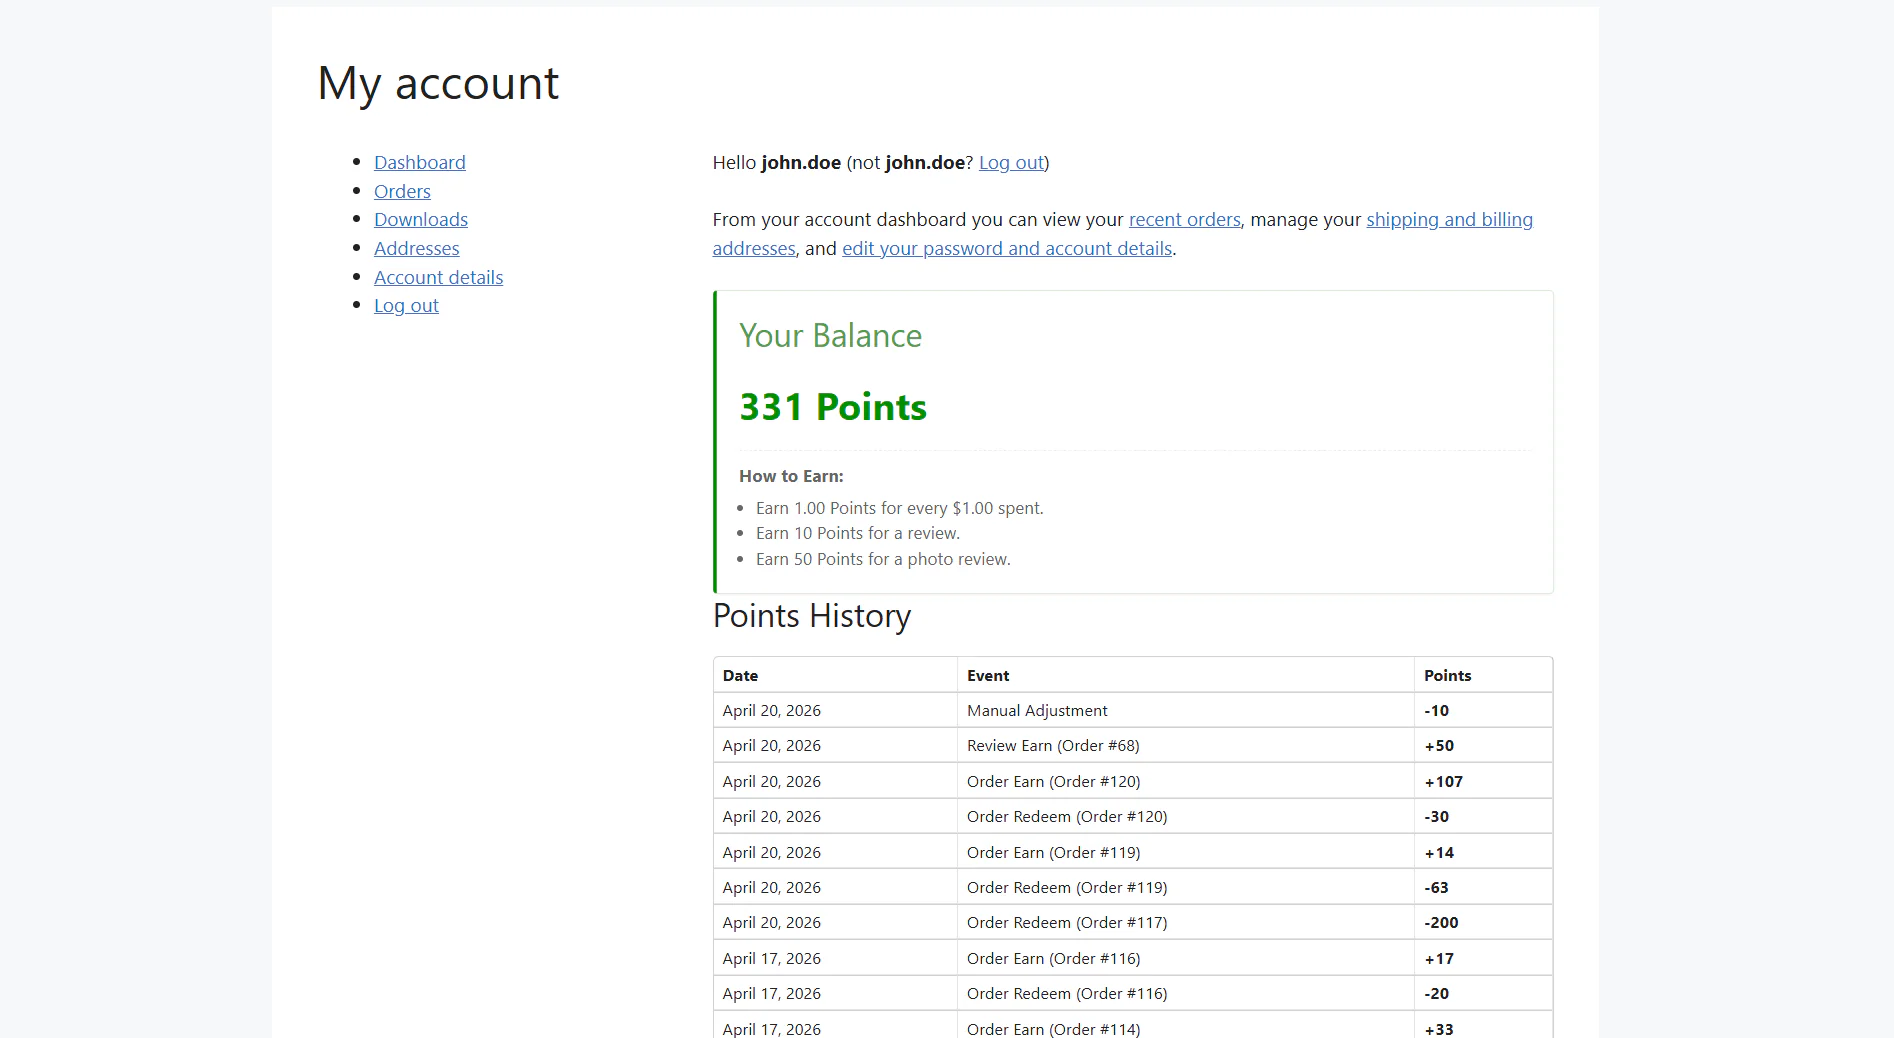Click the -10 points value
This screenshot has height=1038, width=1894.
pyautogui.click(x=1436, y=710)
